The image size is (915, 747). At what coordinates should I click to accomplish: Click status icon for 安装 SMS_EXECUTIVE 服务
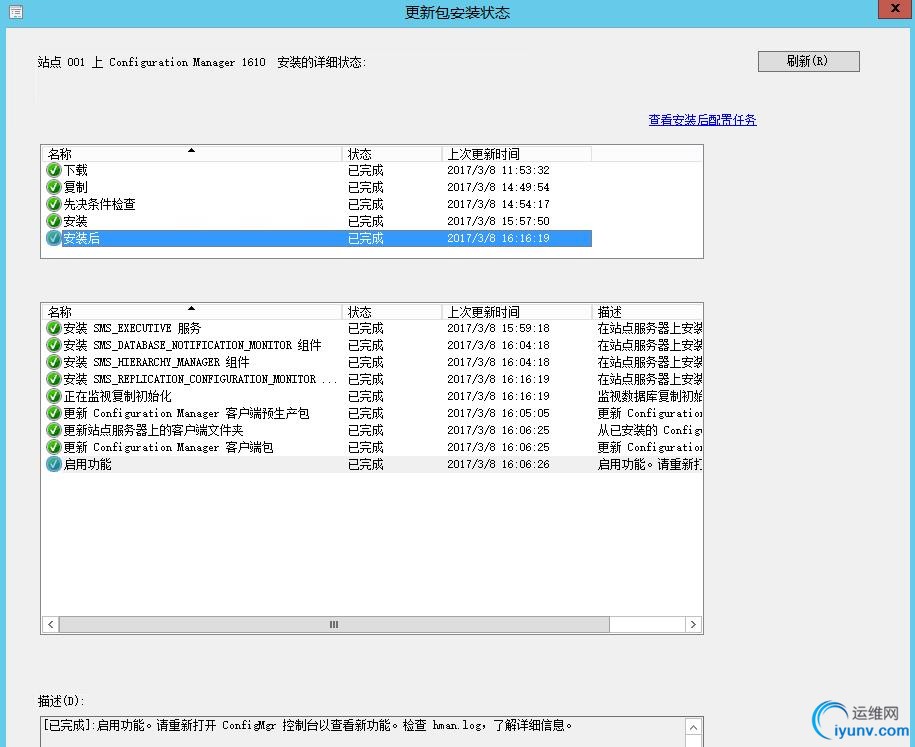(54, 329)
